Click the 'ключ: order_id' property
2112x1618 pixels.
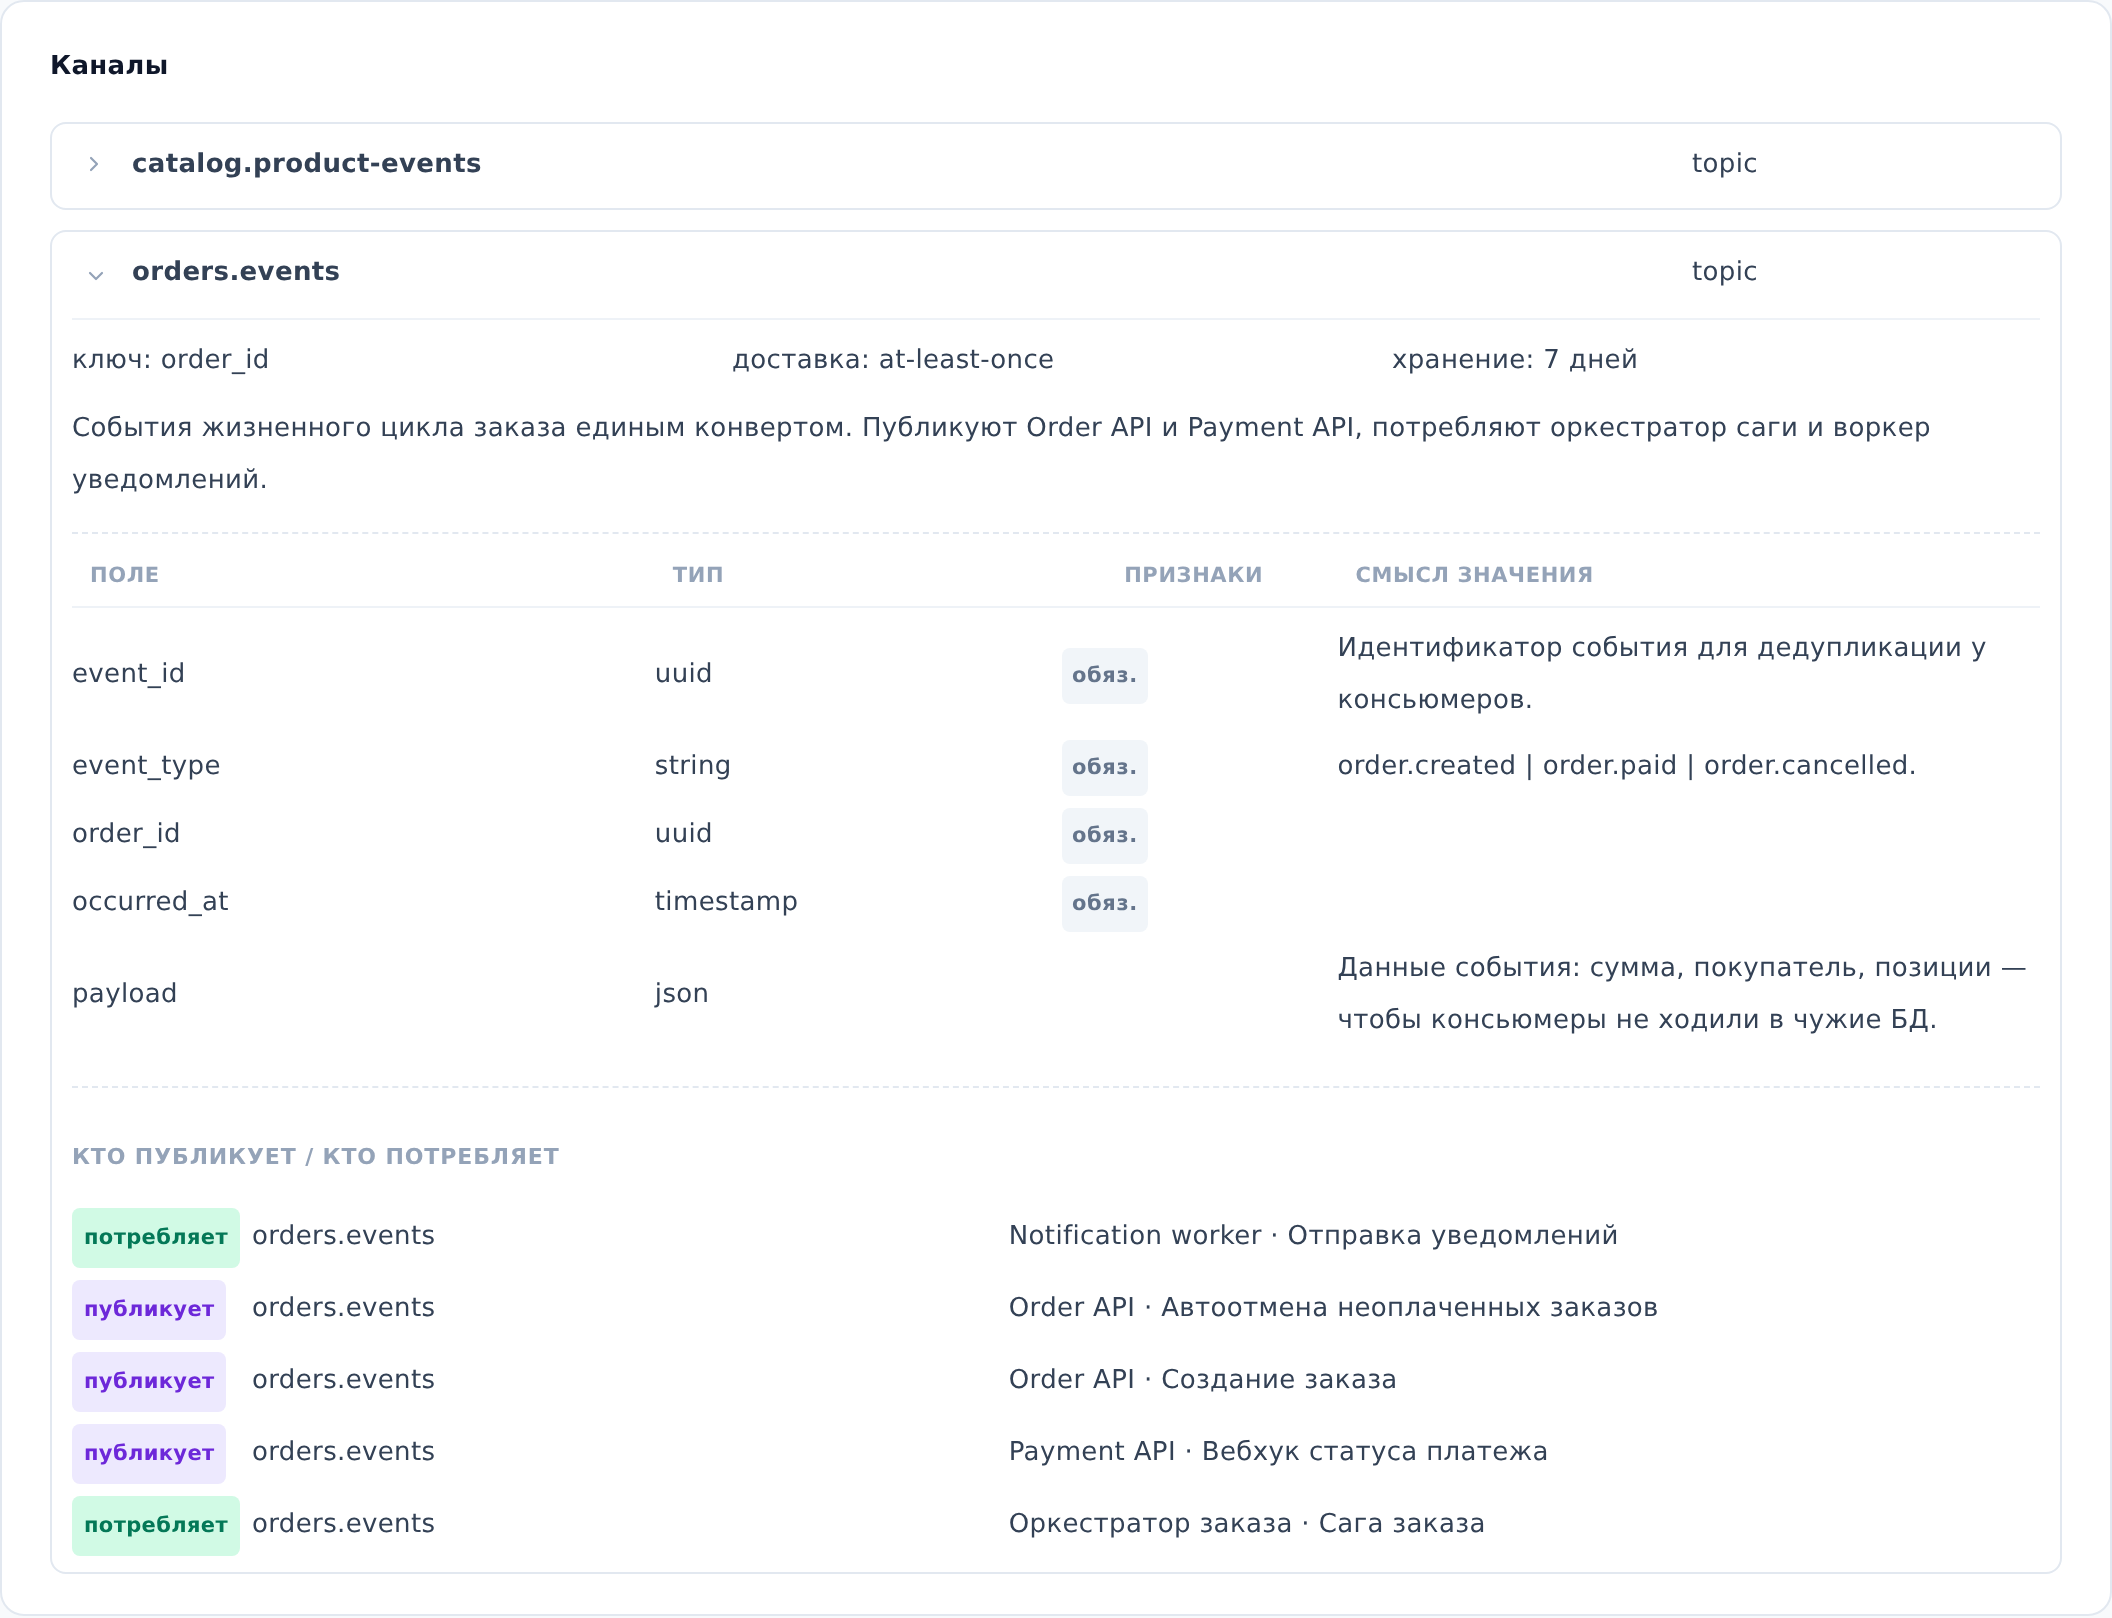pos(170,359)
